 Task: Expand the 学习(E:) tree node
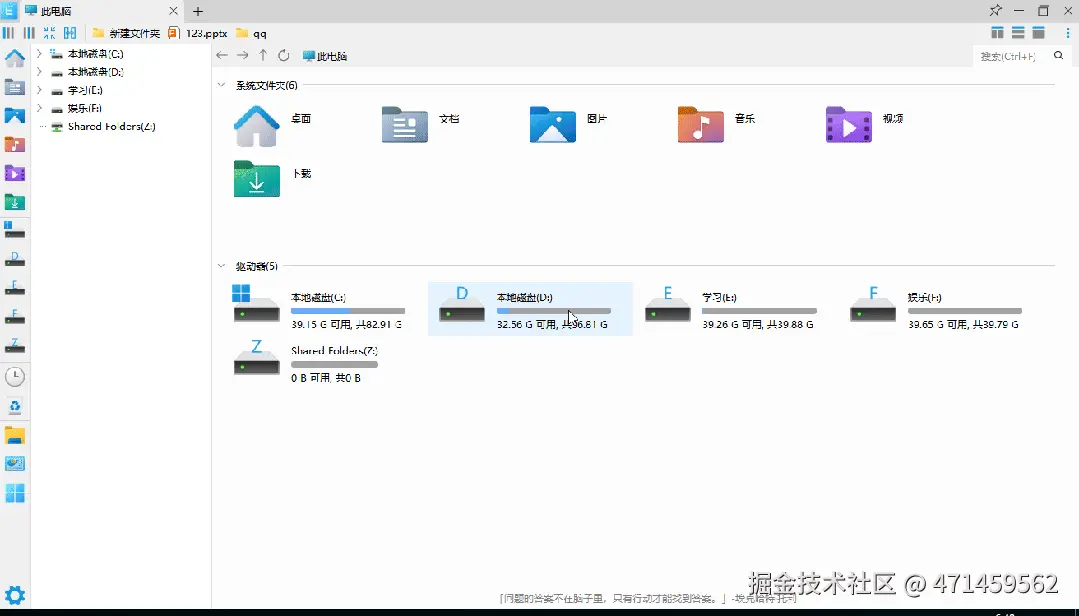[39, 89]
